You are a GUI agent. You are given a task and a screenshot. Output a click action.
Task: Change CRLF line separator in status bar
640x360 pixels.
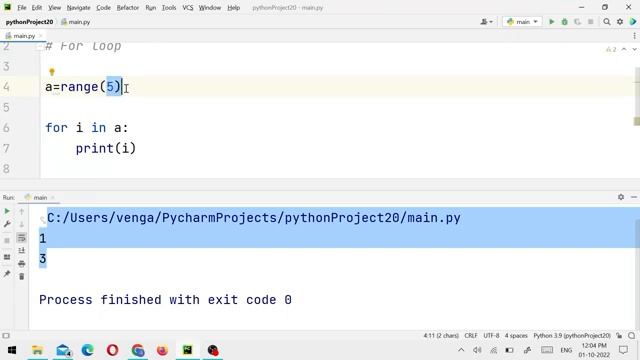(x=471, y=336)
